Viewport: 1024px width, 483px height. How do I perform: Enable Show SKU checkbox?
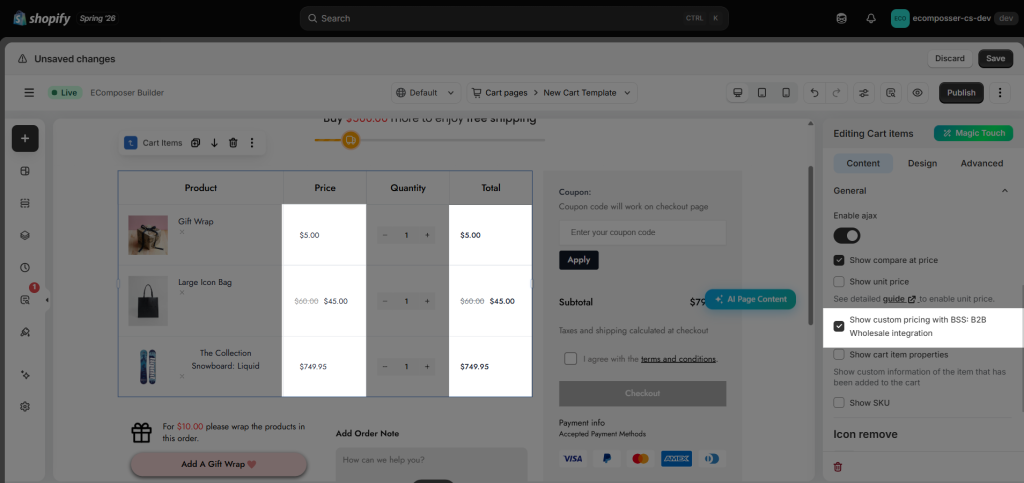(839, 403)
